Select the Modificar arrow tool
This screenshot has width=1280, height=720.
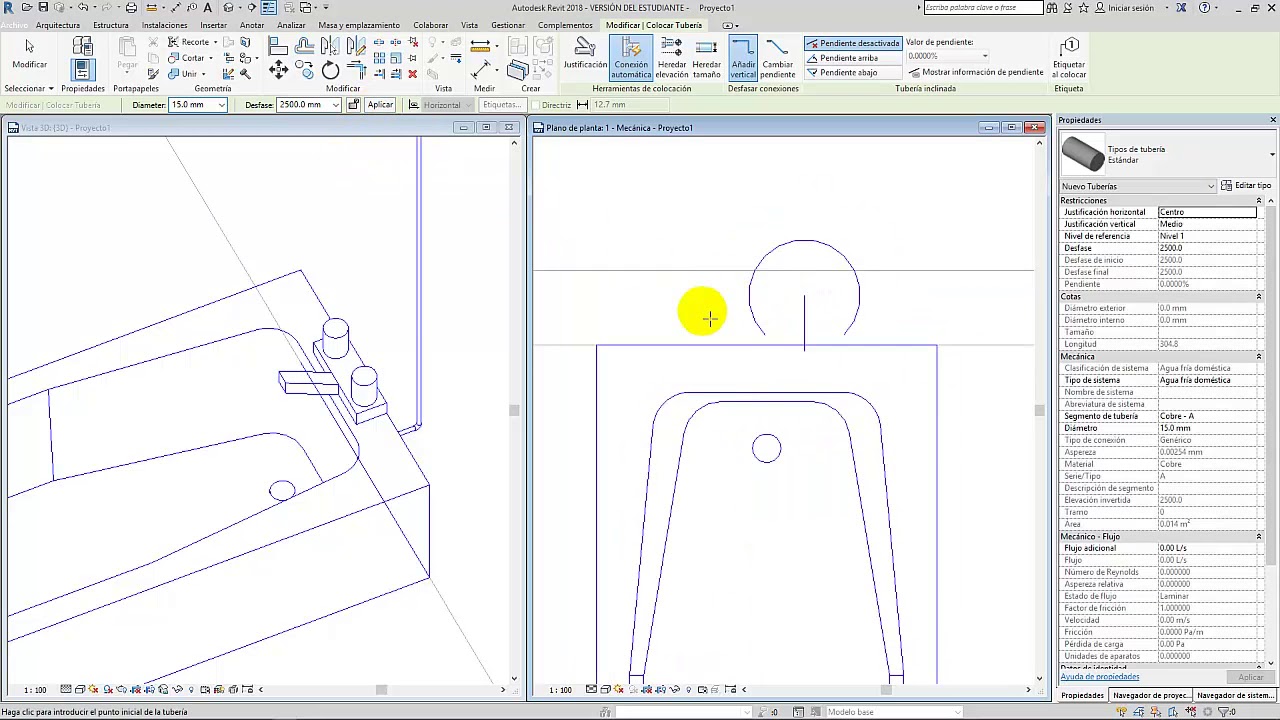pos(29,52)
